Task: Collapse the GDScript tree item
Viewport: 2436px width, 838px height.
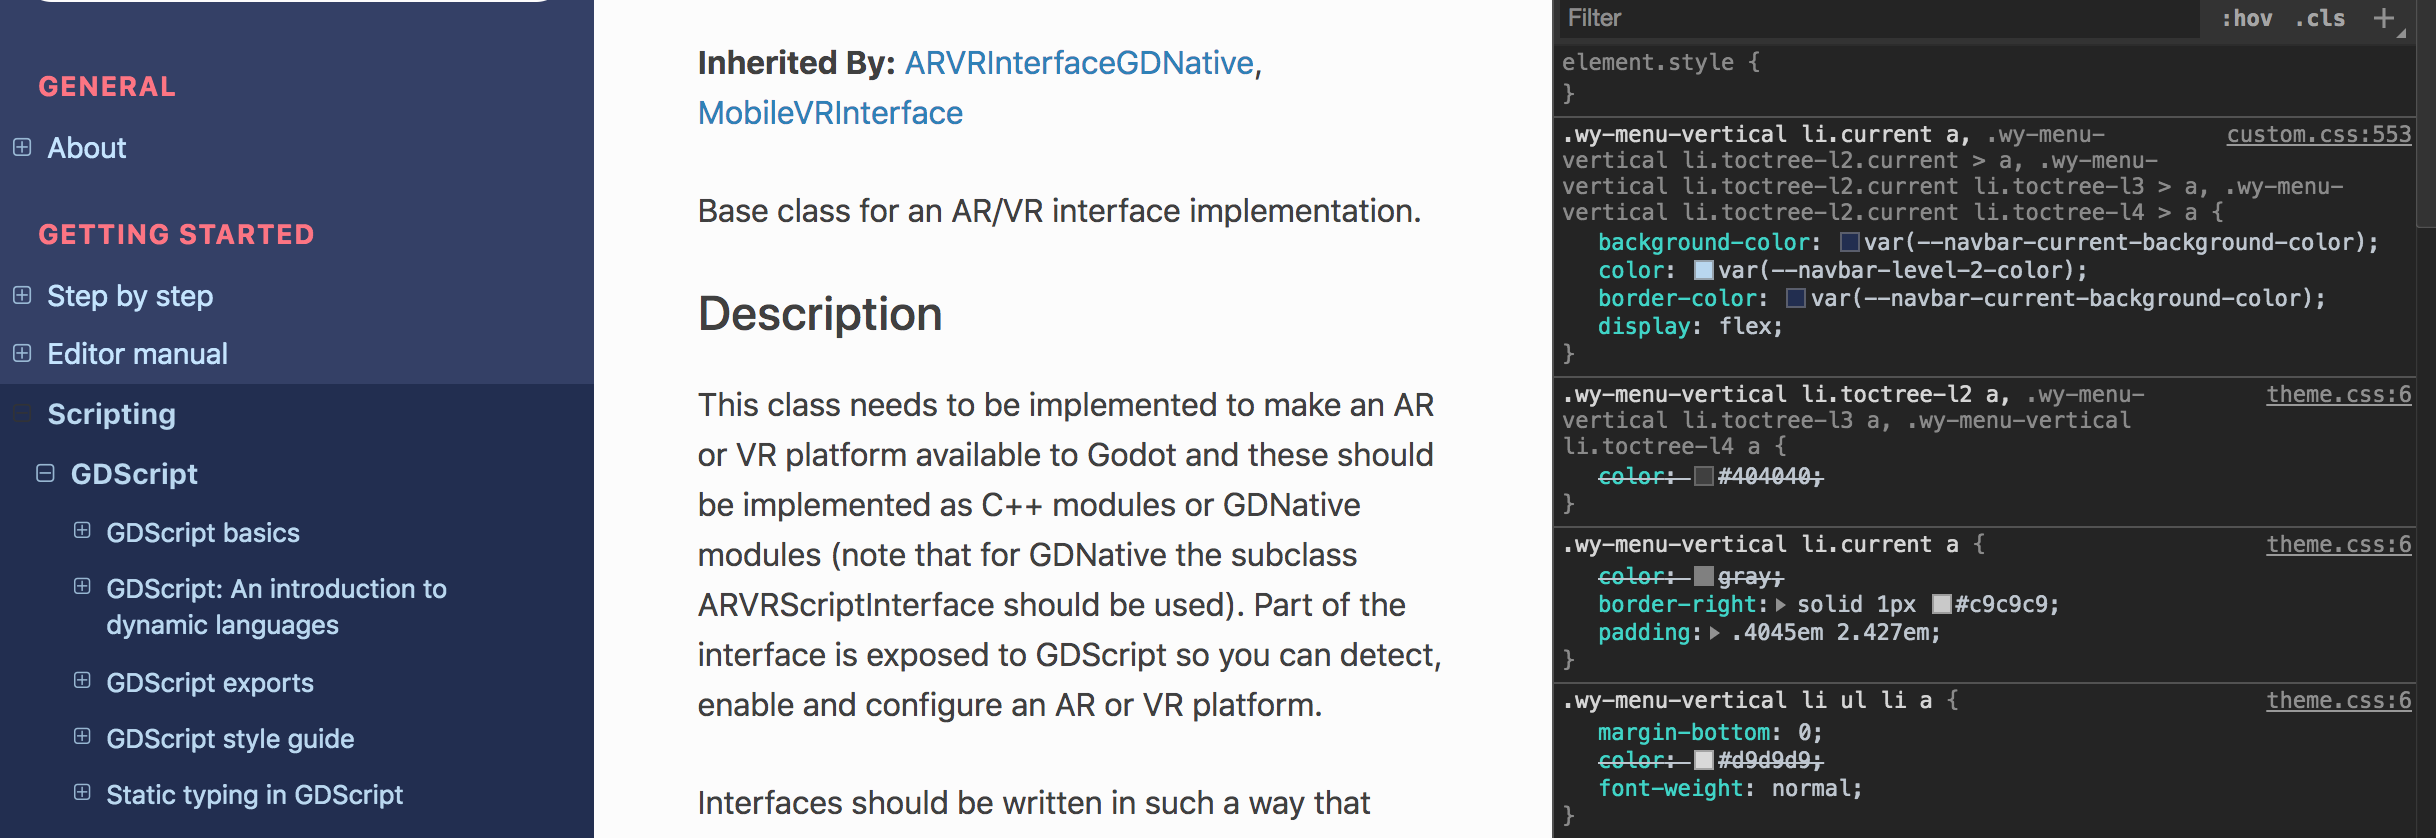Action: click(44, 472)
